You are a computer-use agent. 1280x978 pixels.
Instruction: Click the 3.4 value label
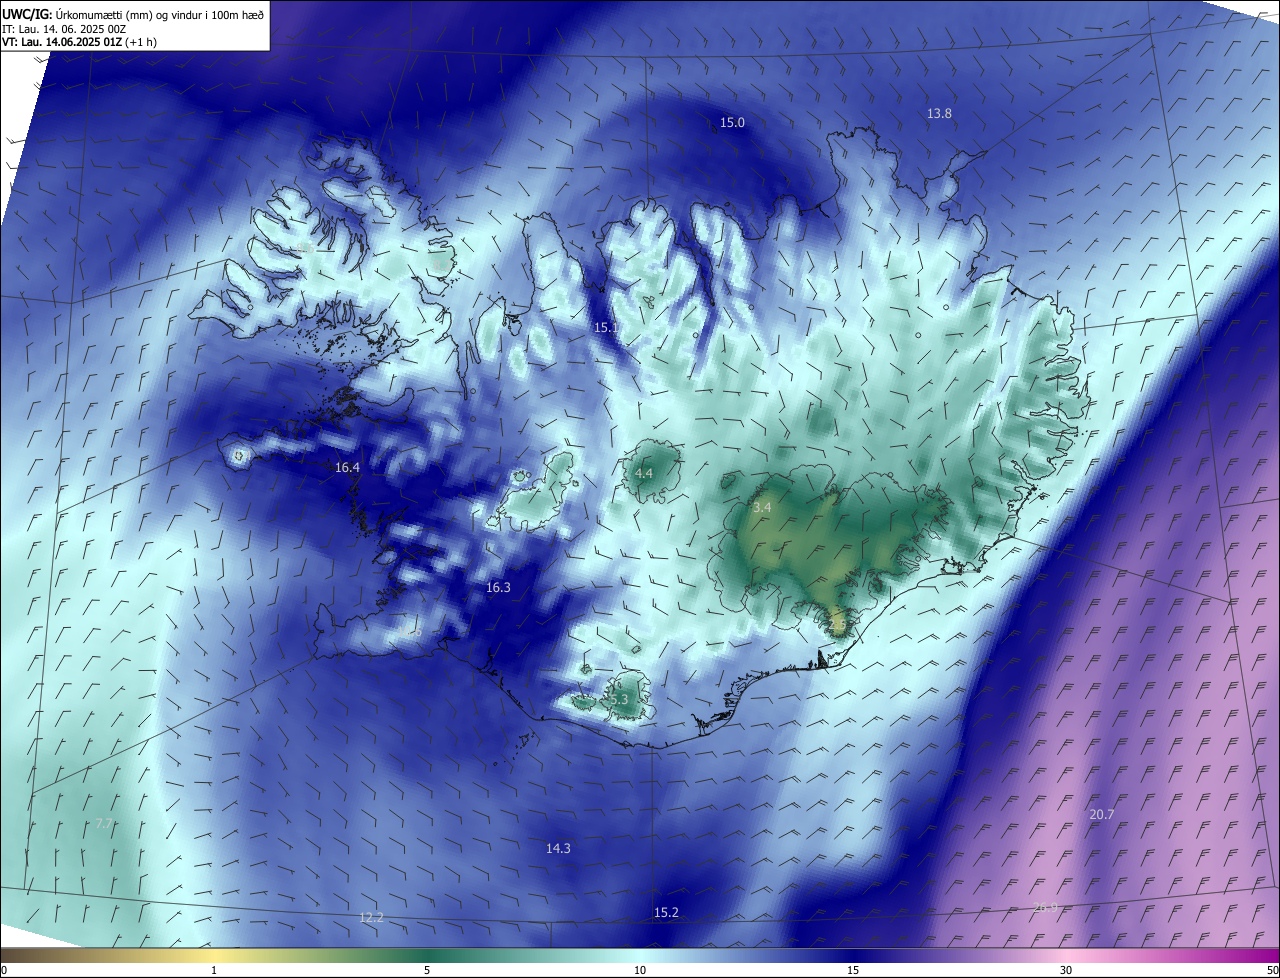762,508
